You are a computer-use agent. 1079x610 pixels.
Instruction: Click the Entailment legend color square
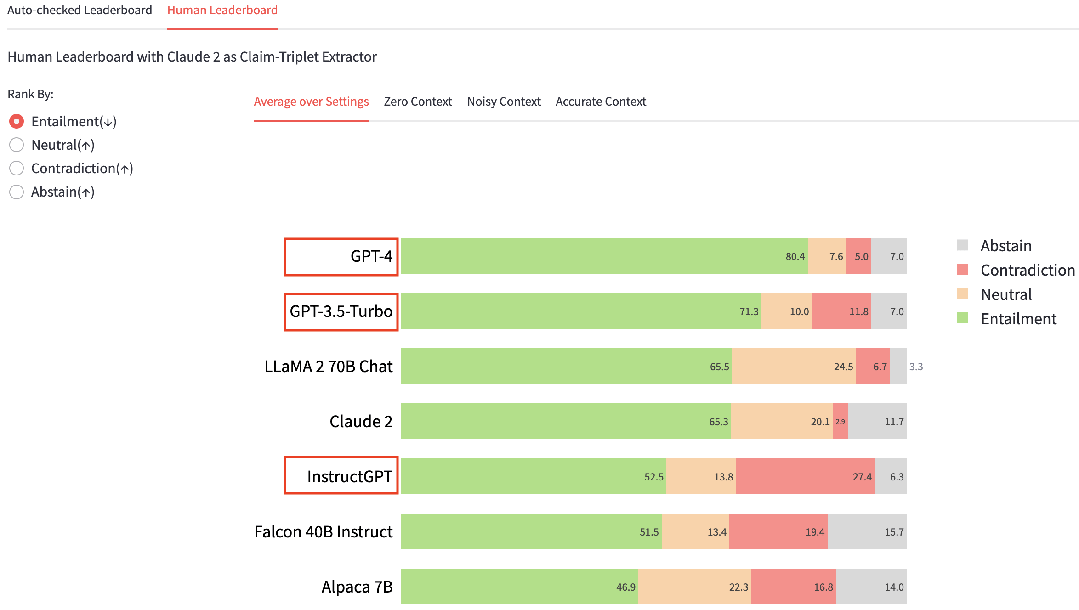pos(962,318)
